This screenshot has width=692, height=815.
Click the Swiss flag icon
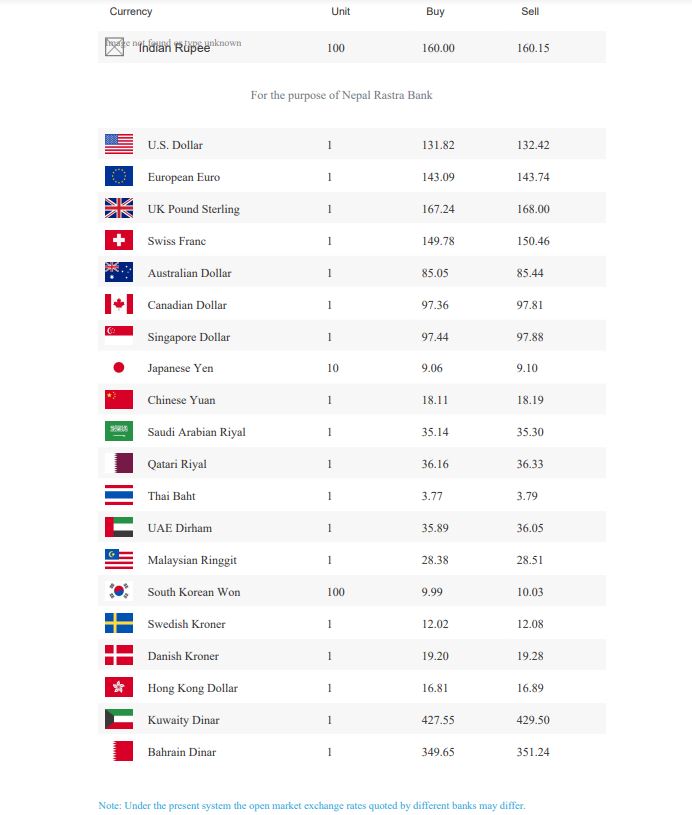point(119,240)
